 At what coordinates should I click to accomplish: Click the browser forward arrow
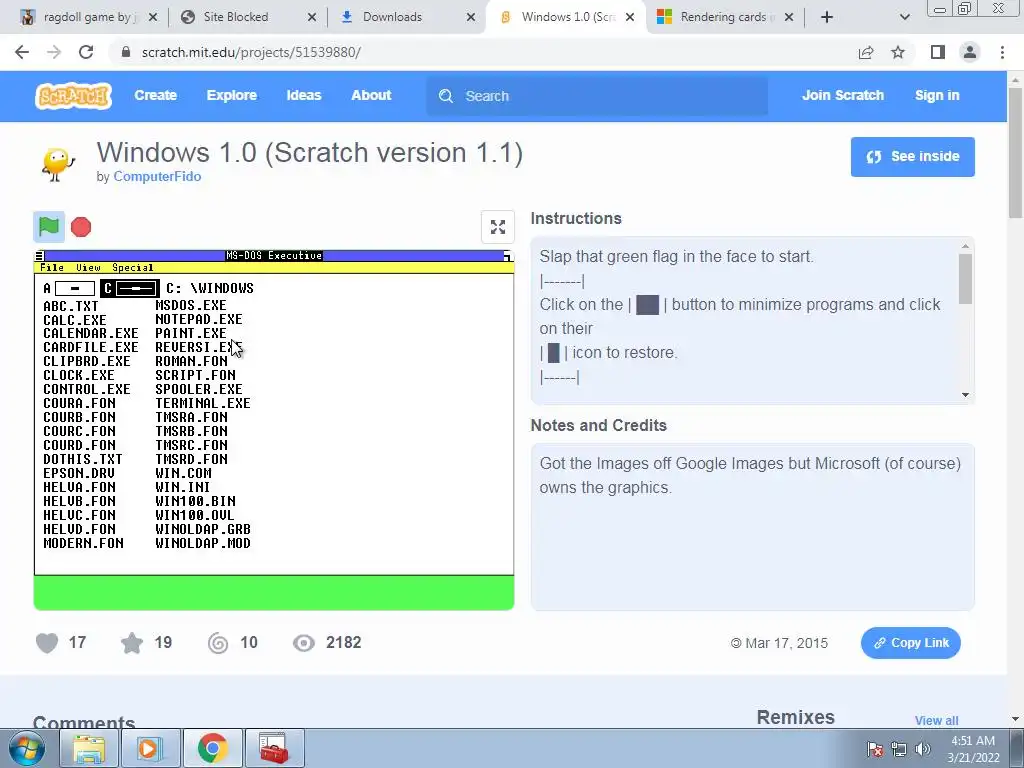54,52
